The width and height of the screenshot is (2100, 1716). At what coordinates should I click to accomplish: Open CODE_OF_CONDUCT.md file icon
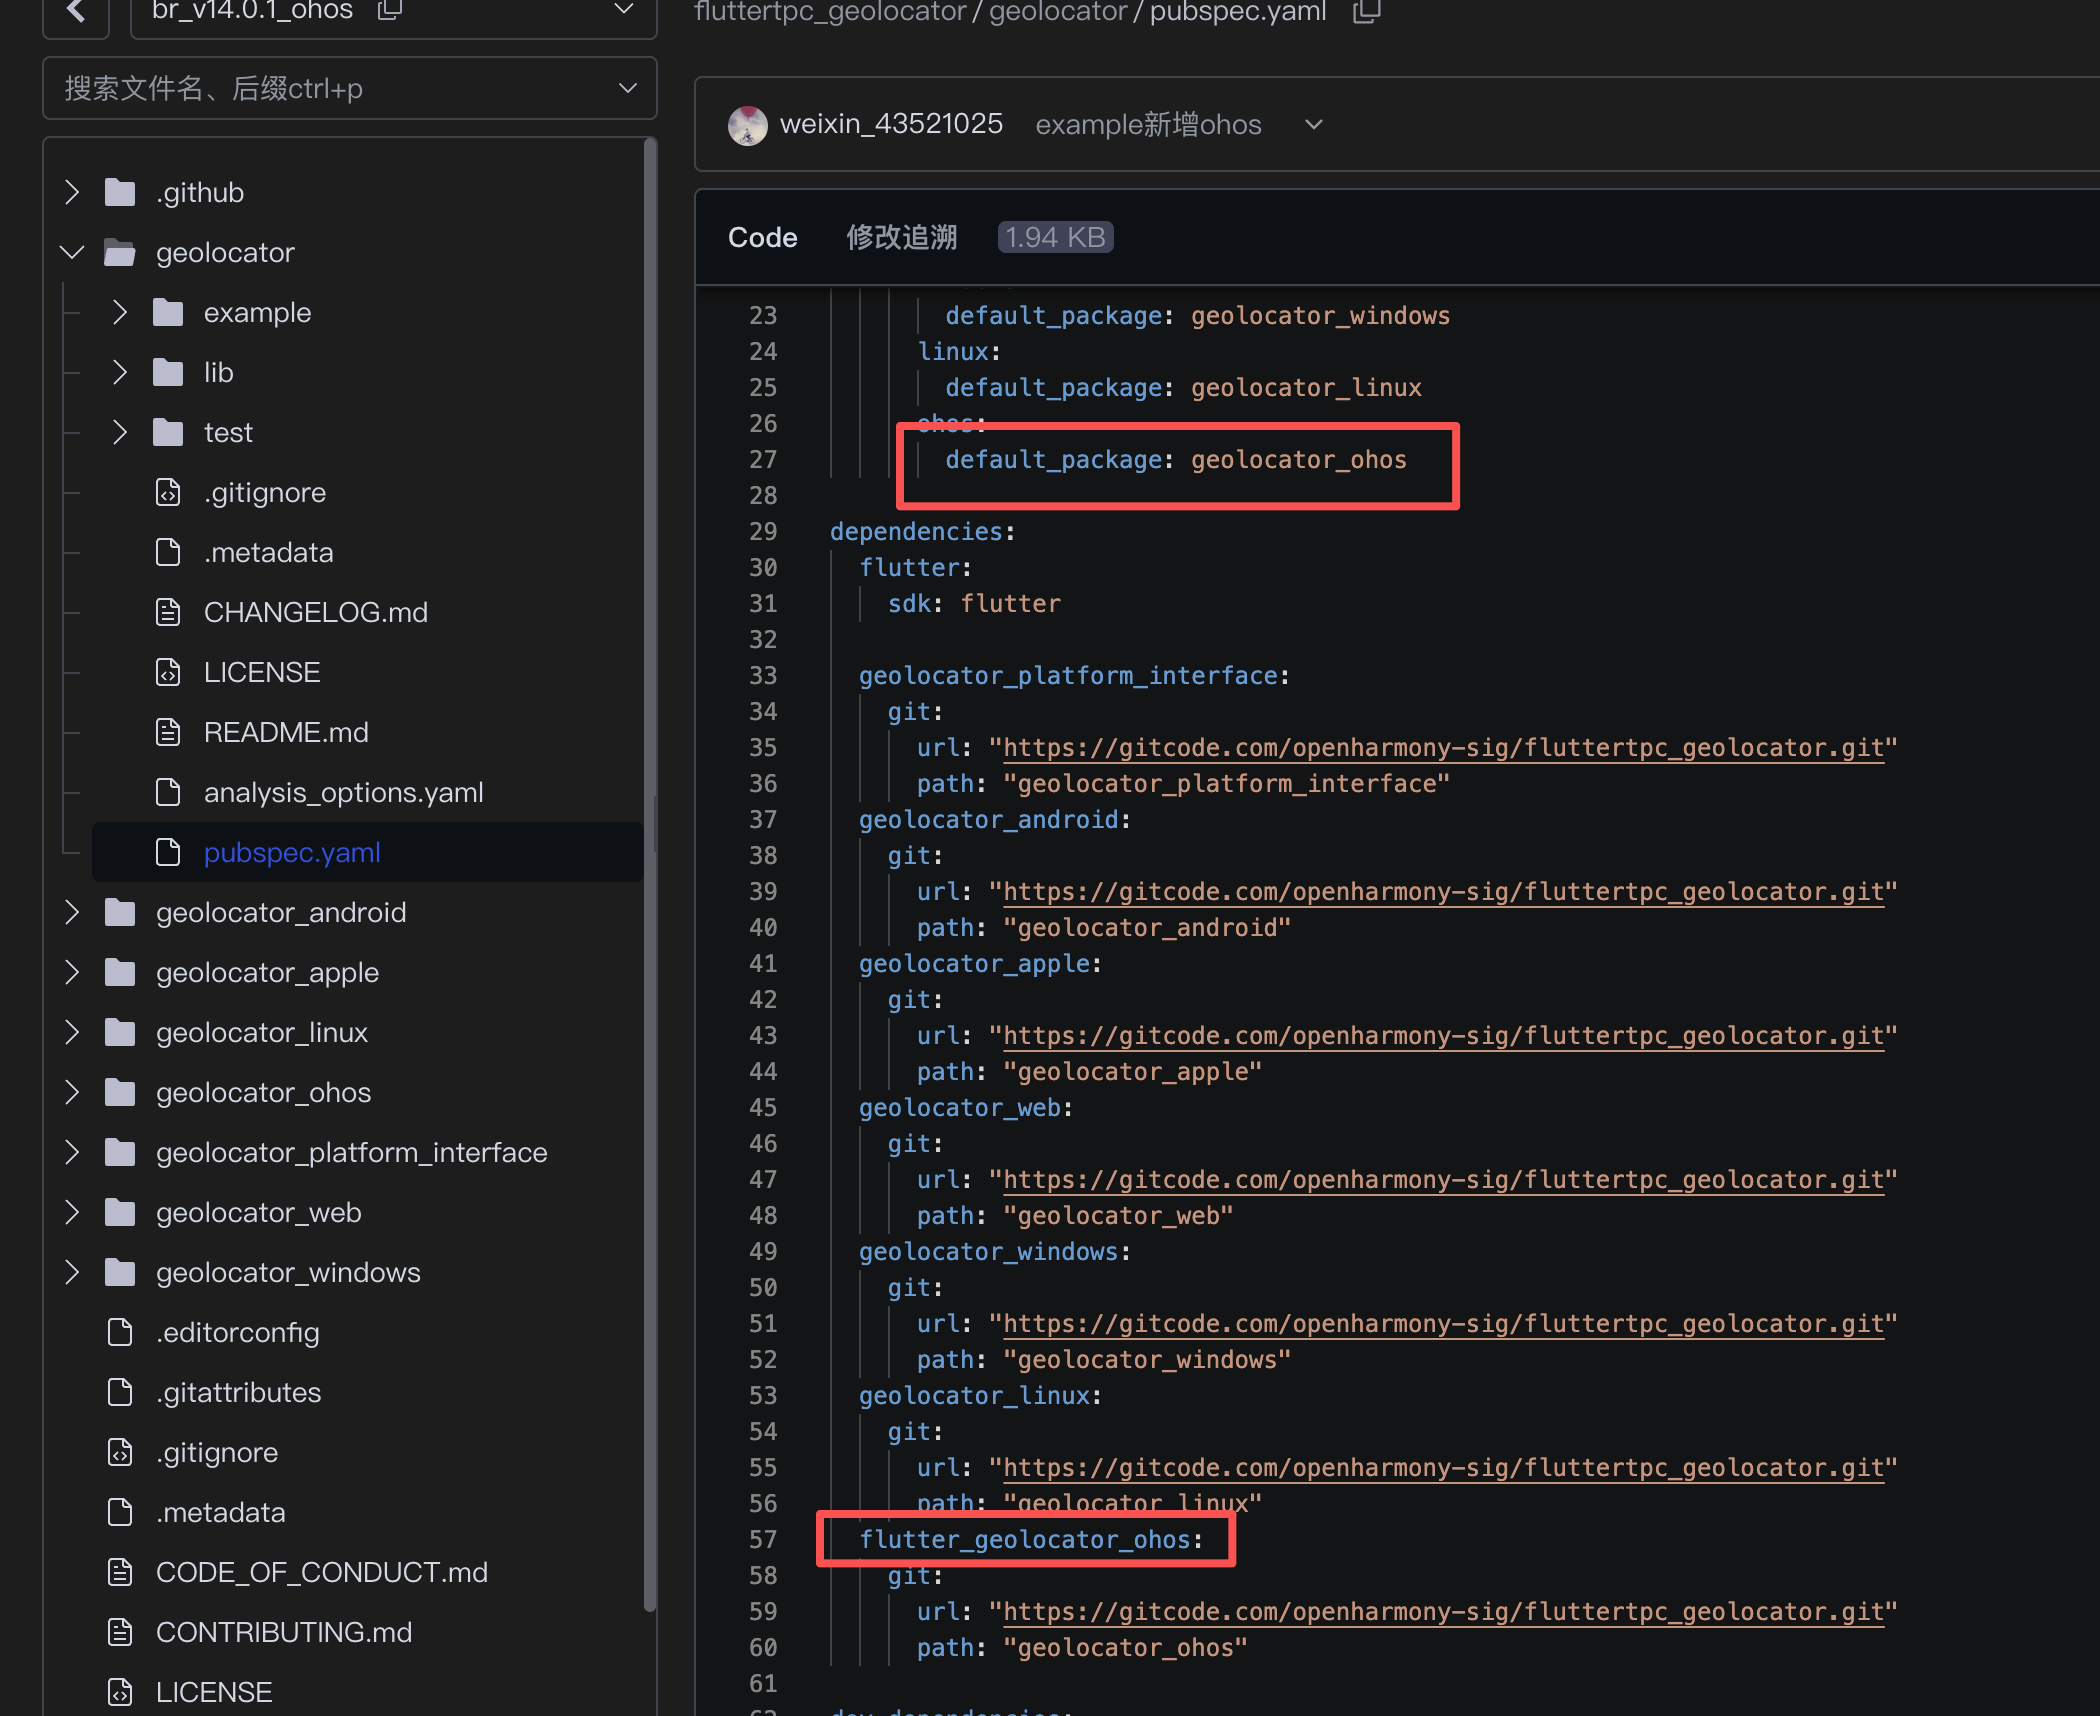pyautogui.click(x=120, y=1572)
